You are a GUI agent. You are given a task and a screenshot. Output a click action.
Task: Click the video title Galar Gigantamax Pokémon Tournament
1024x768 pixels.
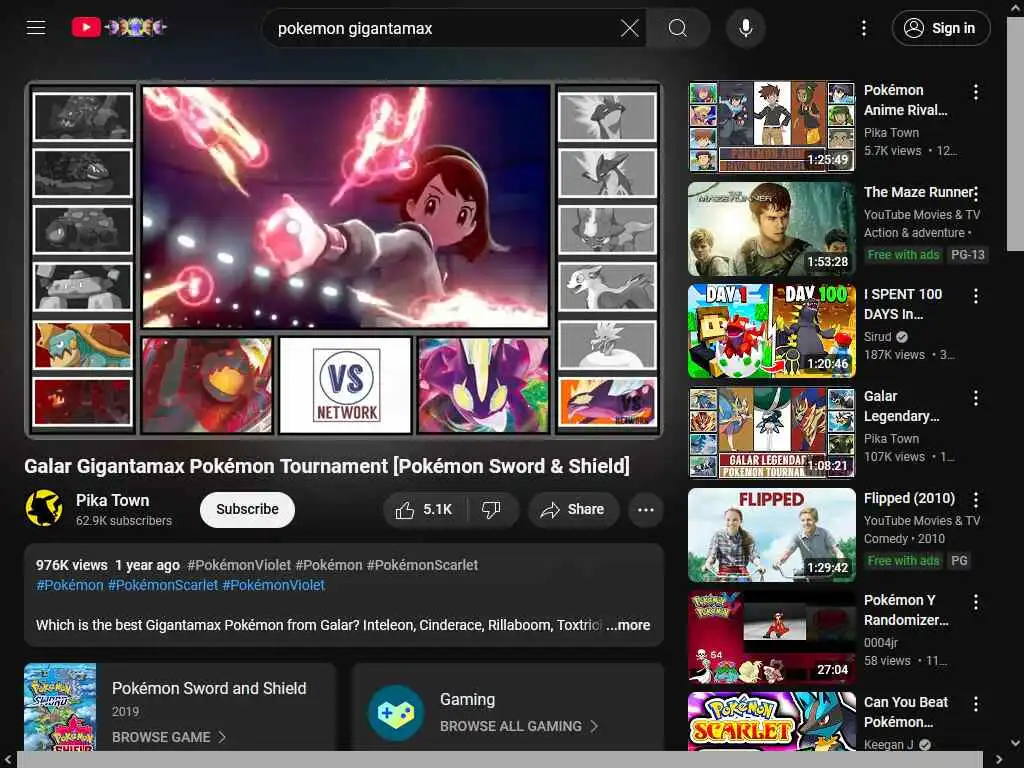[327, 466]
